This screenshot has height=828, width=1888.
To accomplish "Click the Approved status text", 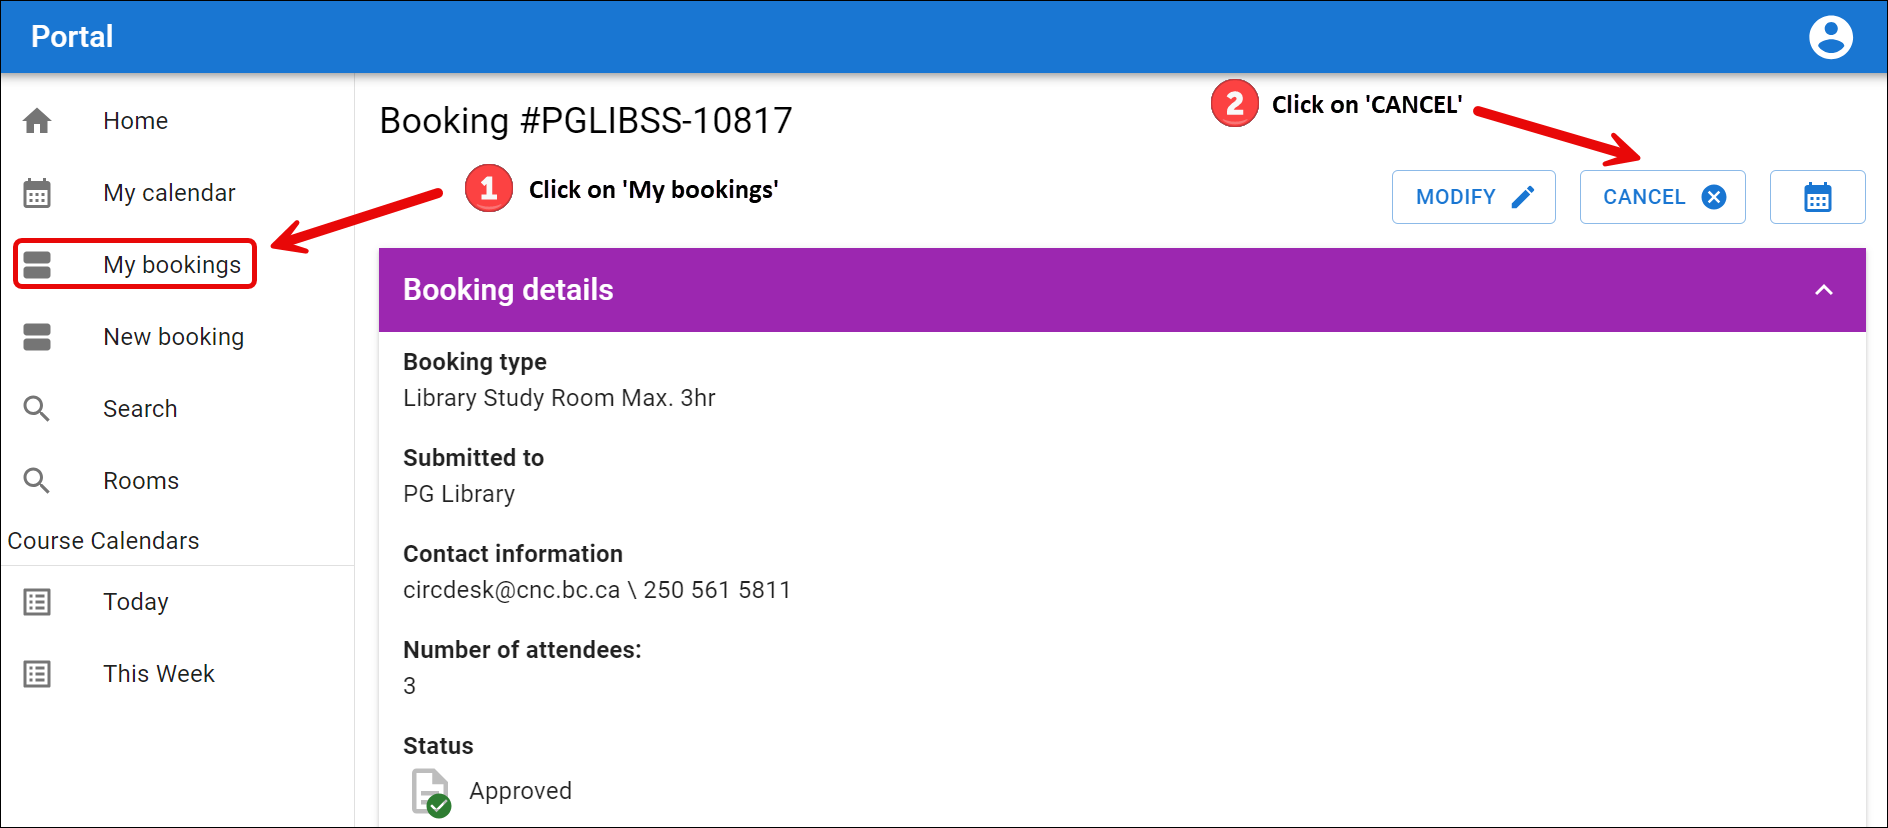I will tap(520, 791).
